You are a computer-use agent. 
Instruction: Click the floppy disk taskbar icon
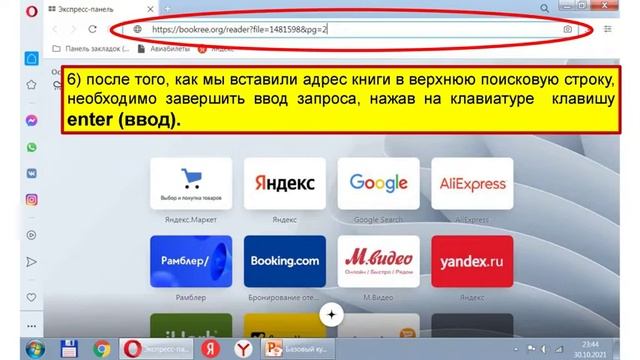point(69,349)
